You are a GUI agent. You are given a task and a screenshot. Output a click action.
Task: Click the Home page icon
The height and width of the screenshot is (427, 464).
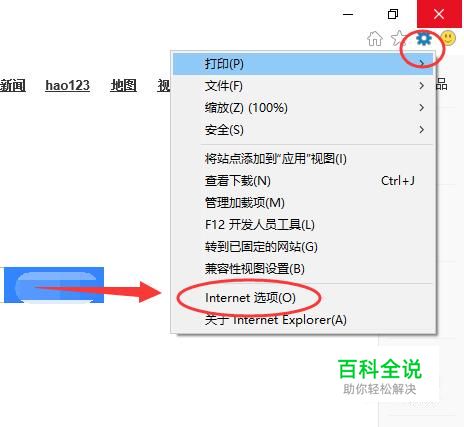(x=375, y=39)
